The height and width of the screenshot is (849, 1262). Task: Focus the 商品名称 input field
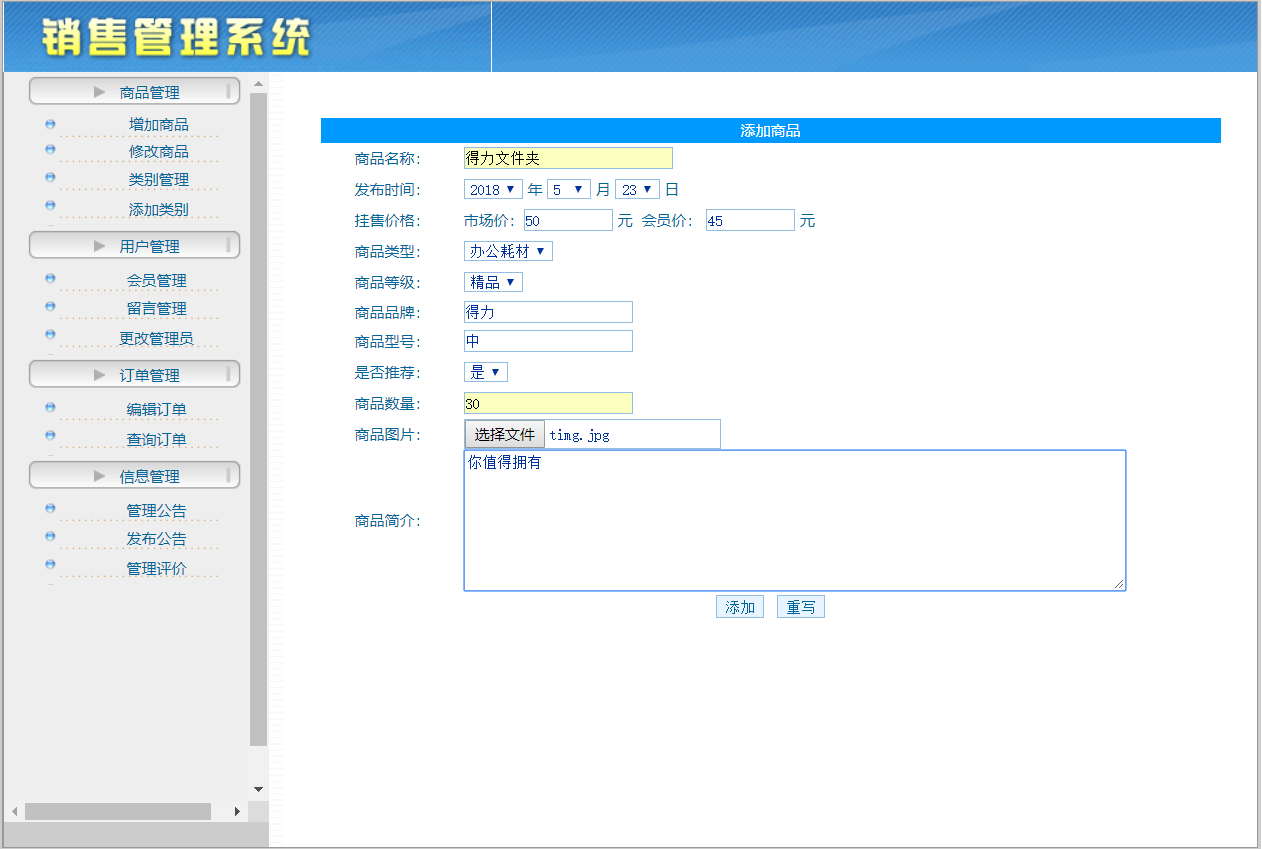coord(568,158)
